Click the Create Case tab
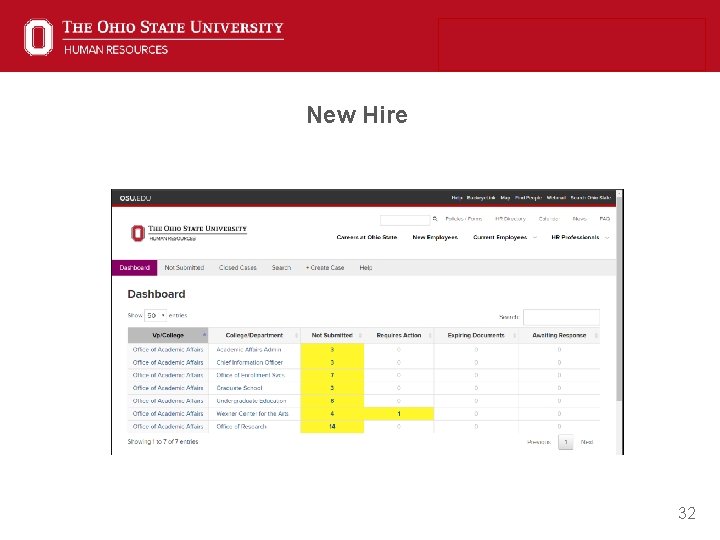Screen dimensions: 720x540 (x=325, y=268)
